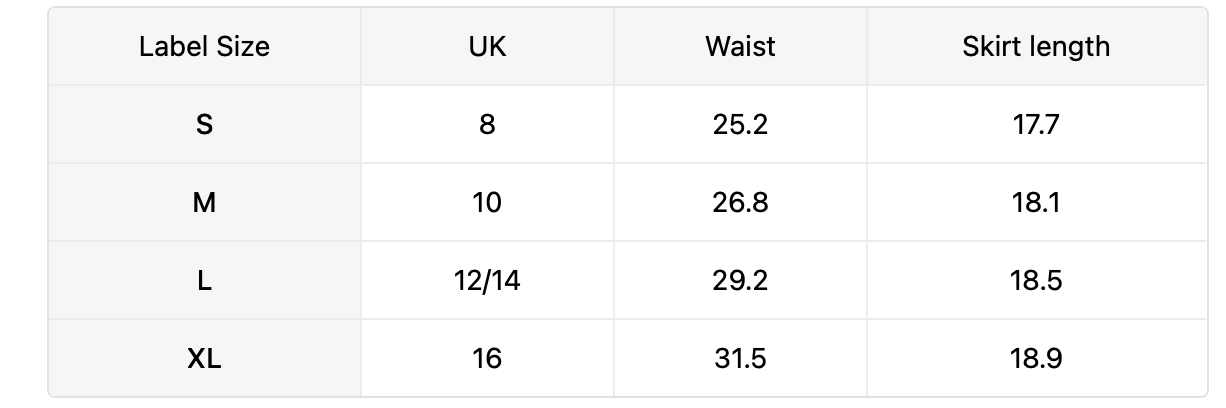Image resolution: width=1226 pixels, height=408 pixels.
Task: Click the skirt length 17.7 cell
Action: [1037, 124]
